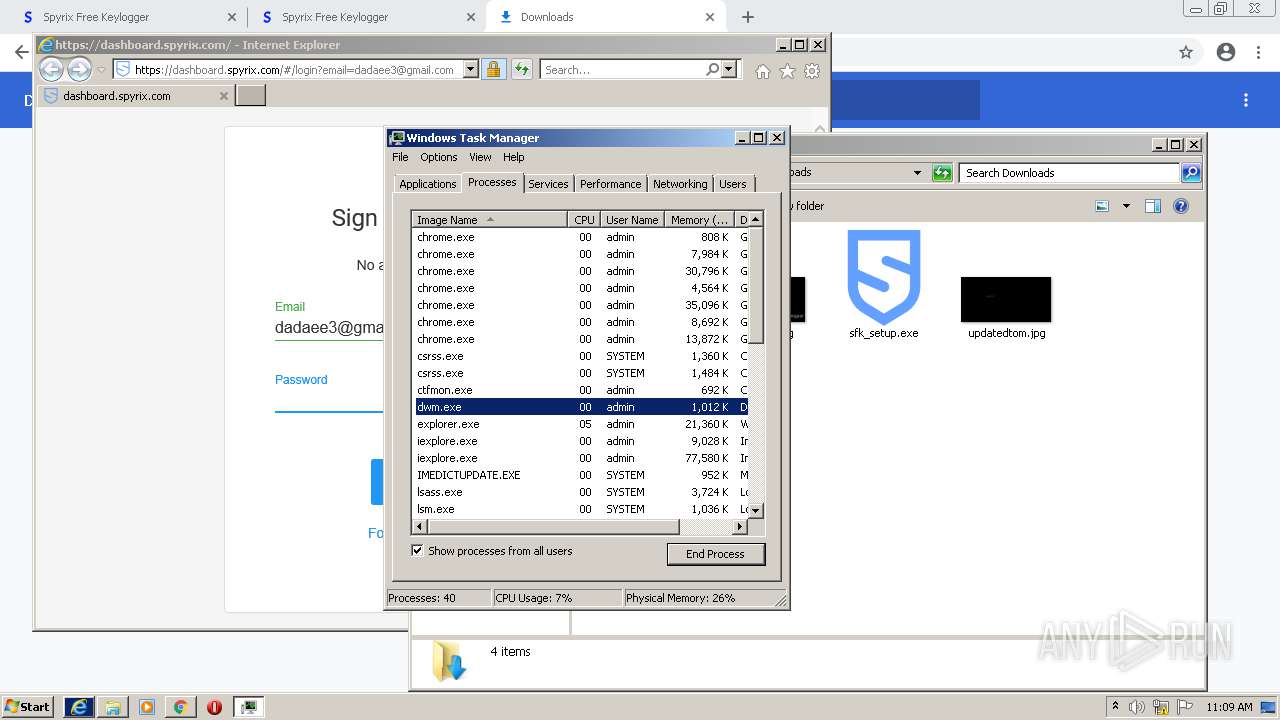Launch Internet Explorer from taskbar
The width and height of the screenshot is (1280, 720).
[79, 707]
